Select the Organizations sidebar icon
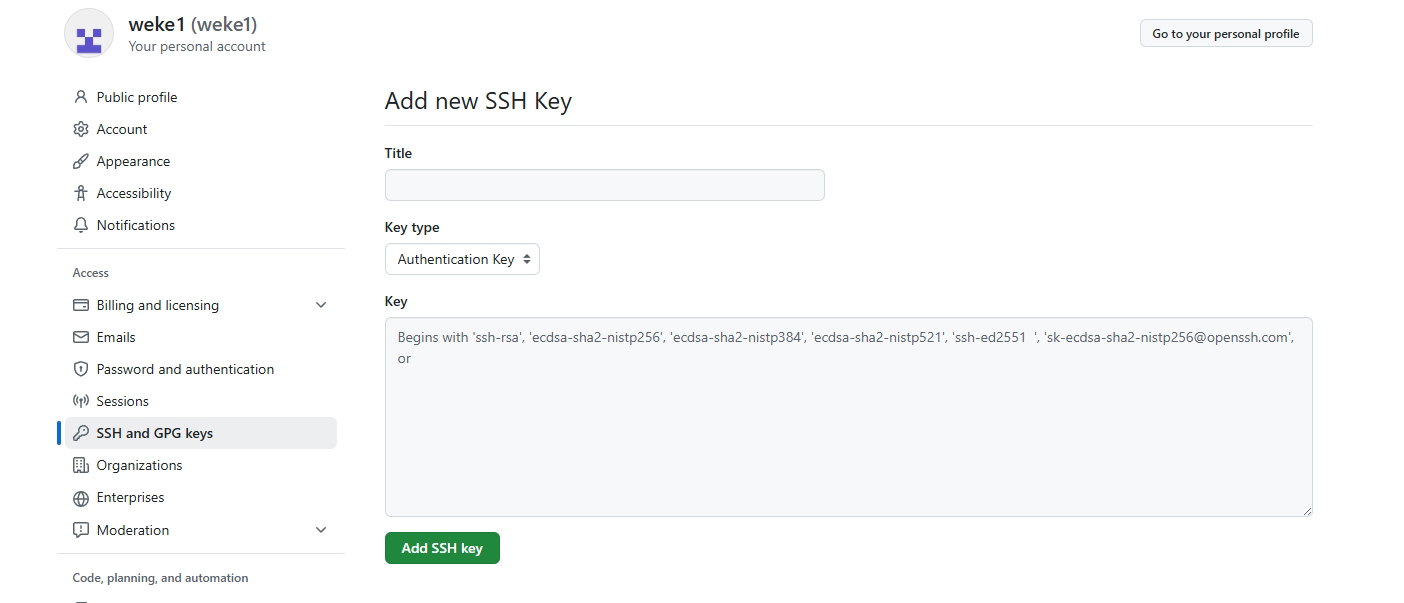This screenshot has height=603, width=1404. [80, 464]
